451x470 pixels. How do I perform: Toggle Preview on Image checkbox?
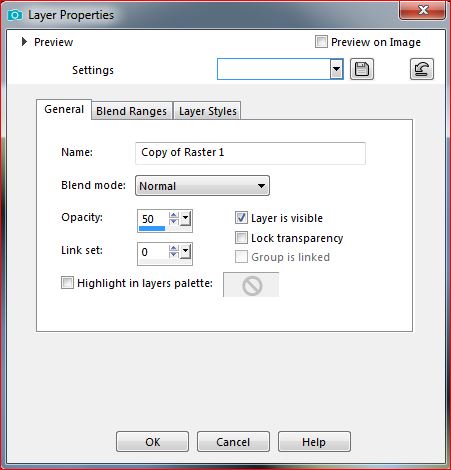[x=321, y=42]
